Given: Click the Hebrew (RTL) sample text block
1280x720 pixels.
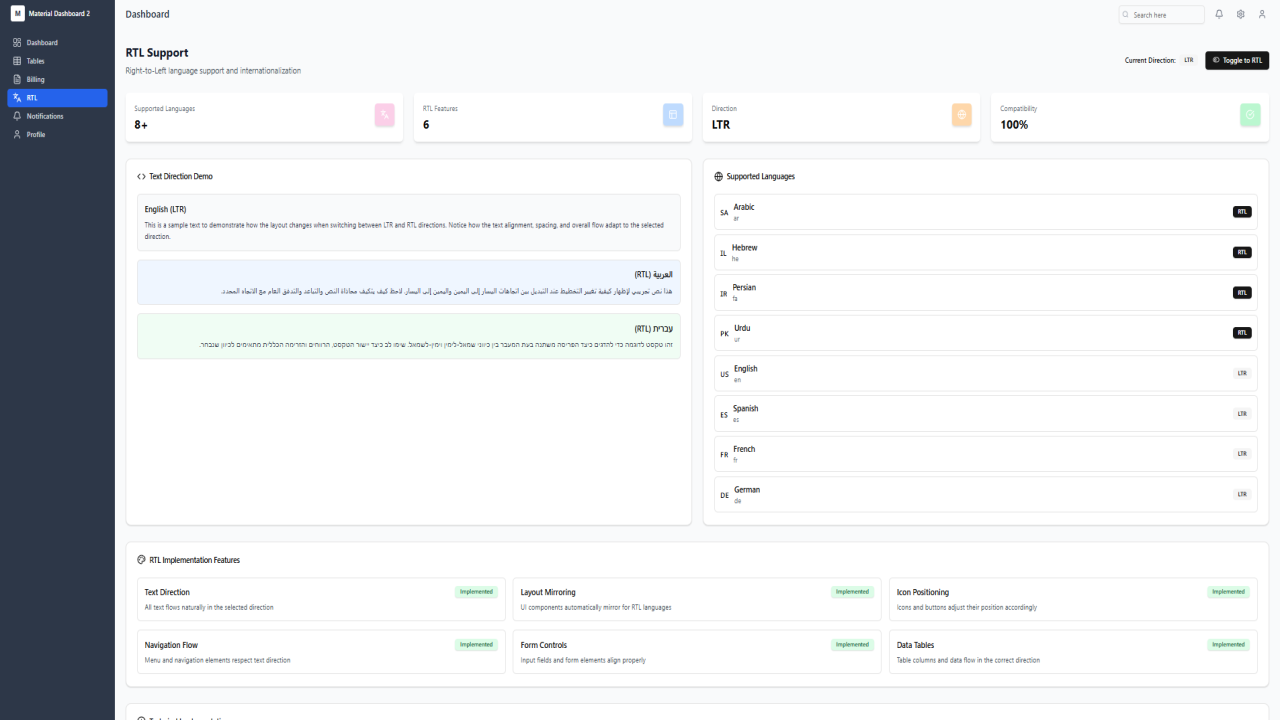Looking at the screenshot, I should (x=409, y=336).
